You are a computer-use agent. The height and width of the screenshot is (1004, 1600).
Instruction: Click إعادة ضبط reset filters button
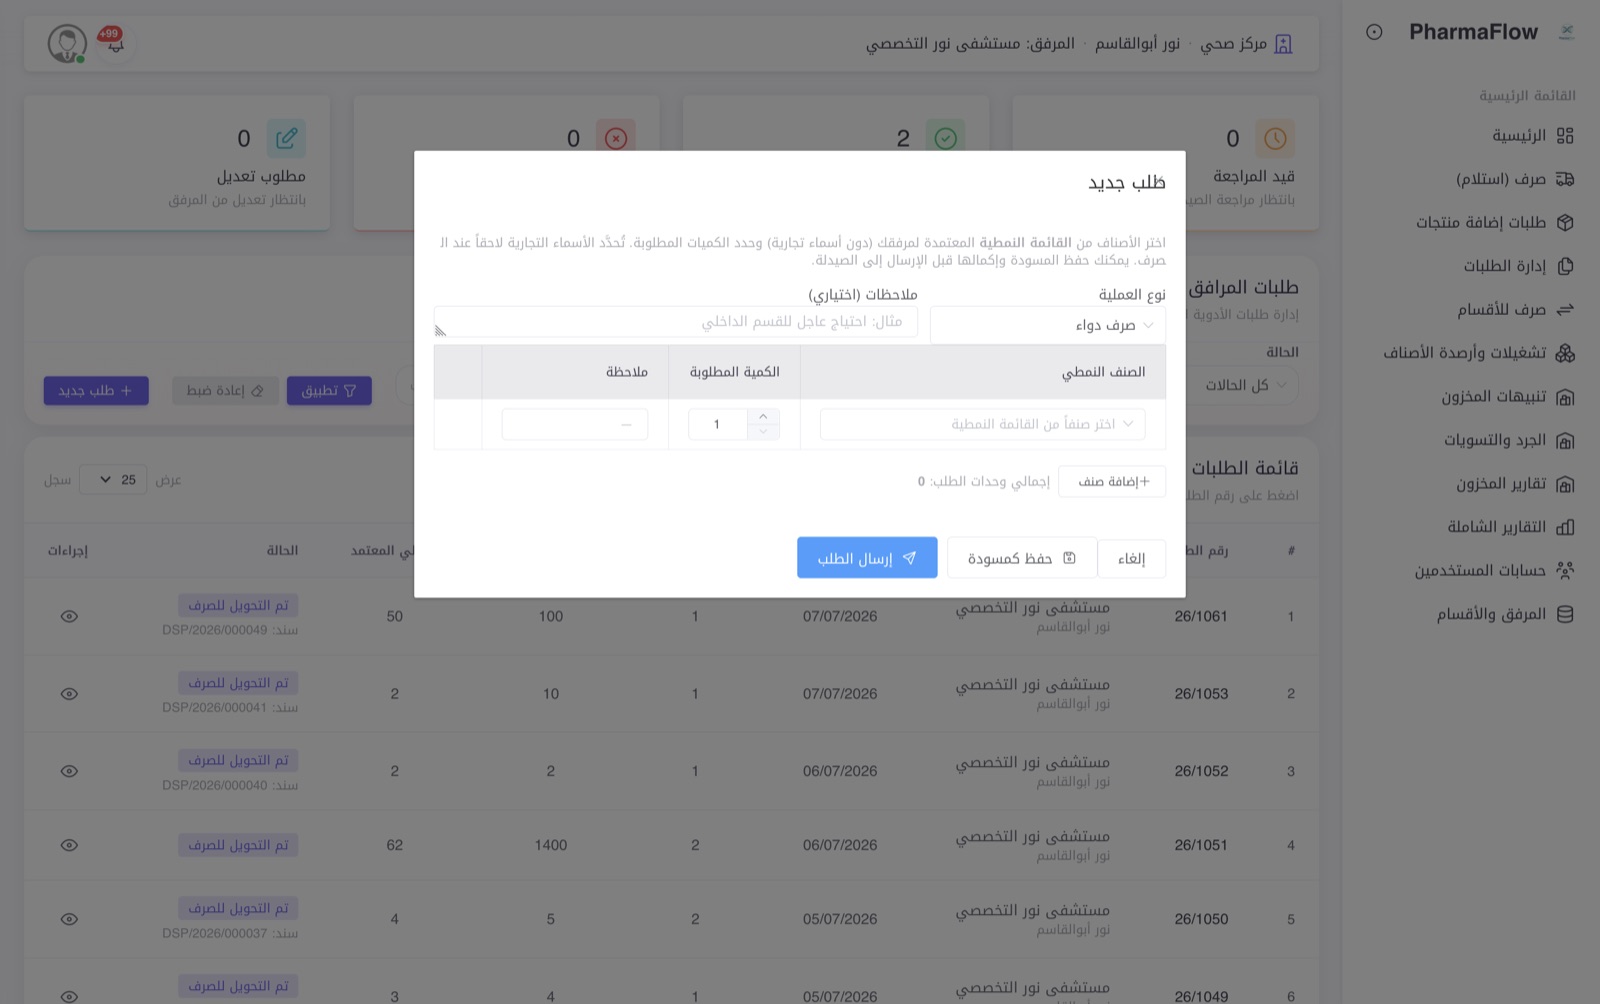coord(225,390)
